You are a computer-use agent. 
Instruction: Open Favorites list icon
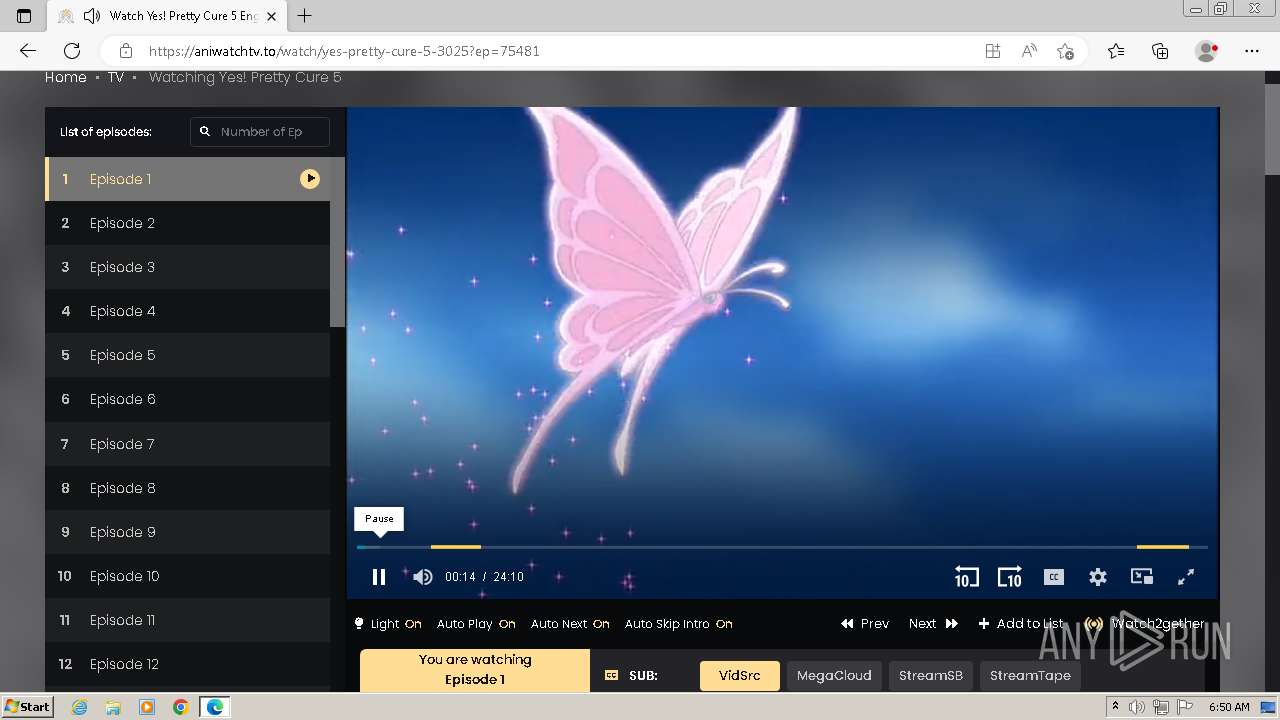(x=1116, y=51)
